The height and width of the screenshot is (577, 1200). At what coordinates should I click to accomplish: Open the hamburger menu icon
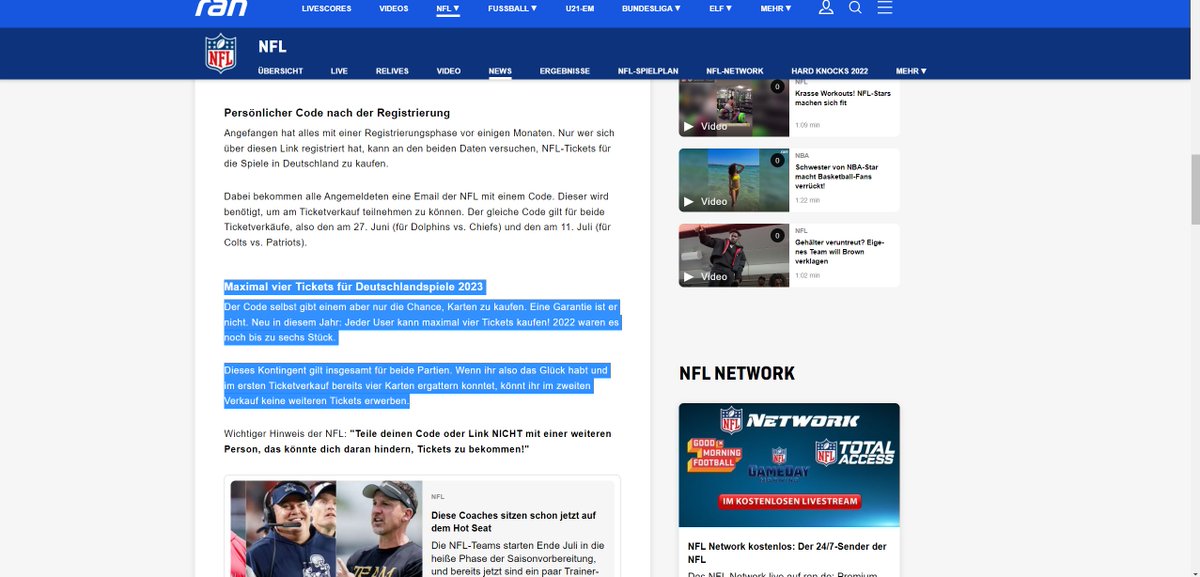885,7
